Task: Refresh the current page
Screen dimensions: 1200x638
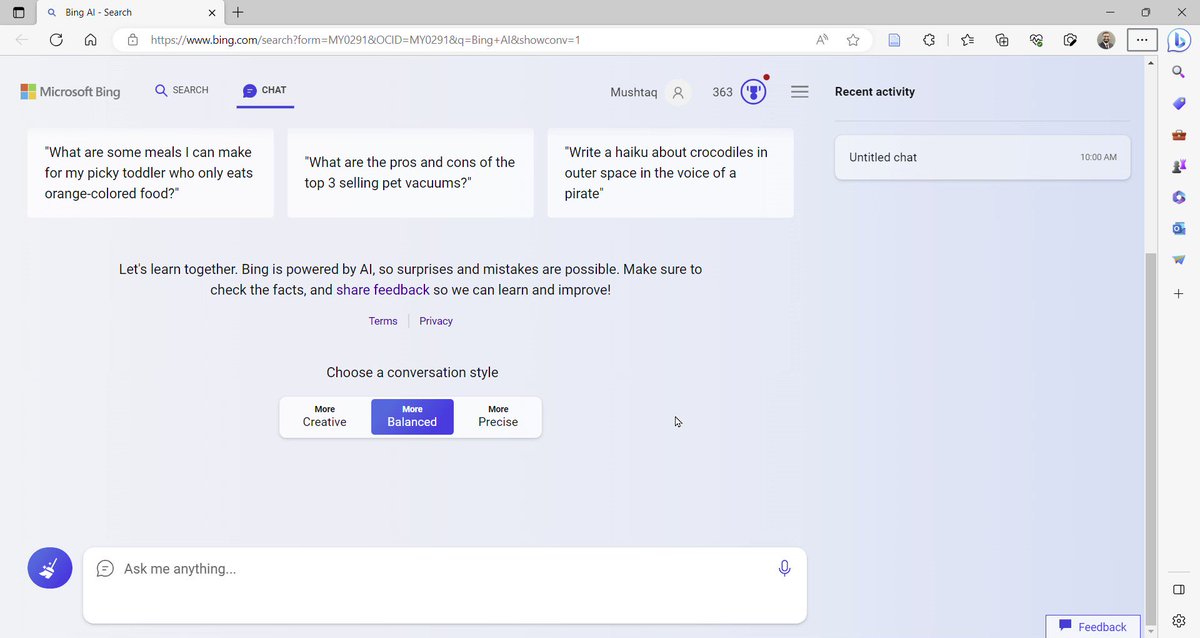Action: tap(56, 40)
